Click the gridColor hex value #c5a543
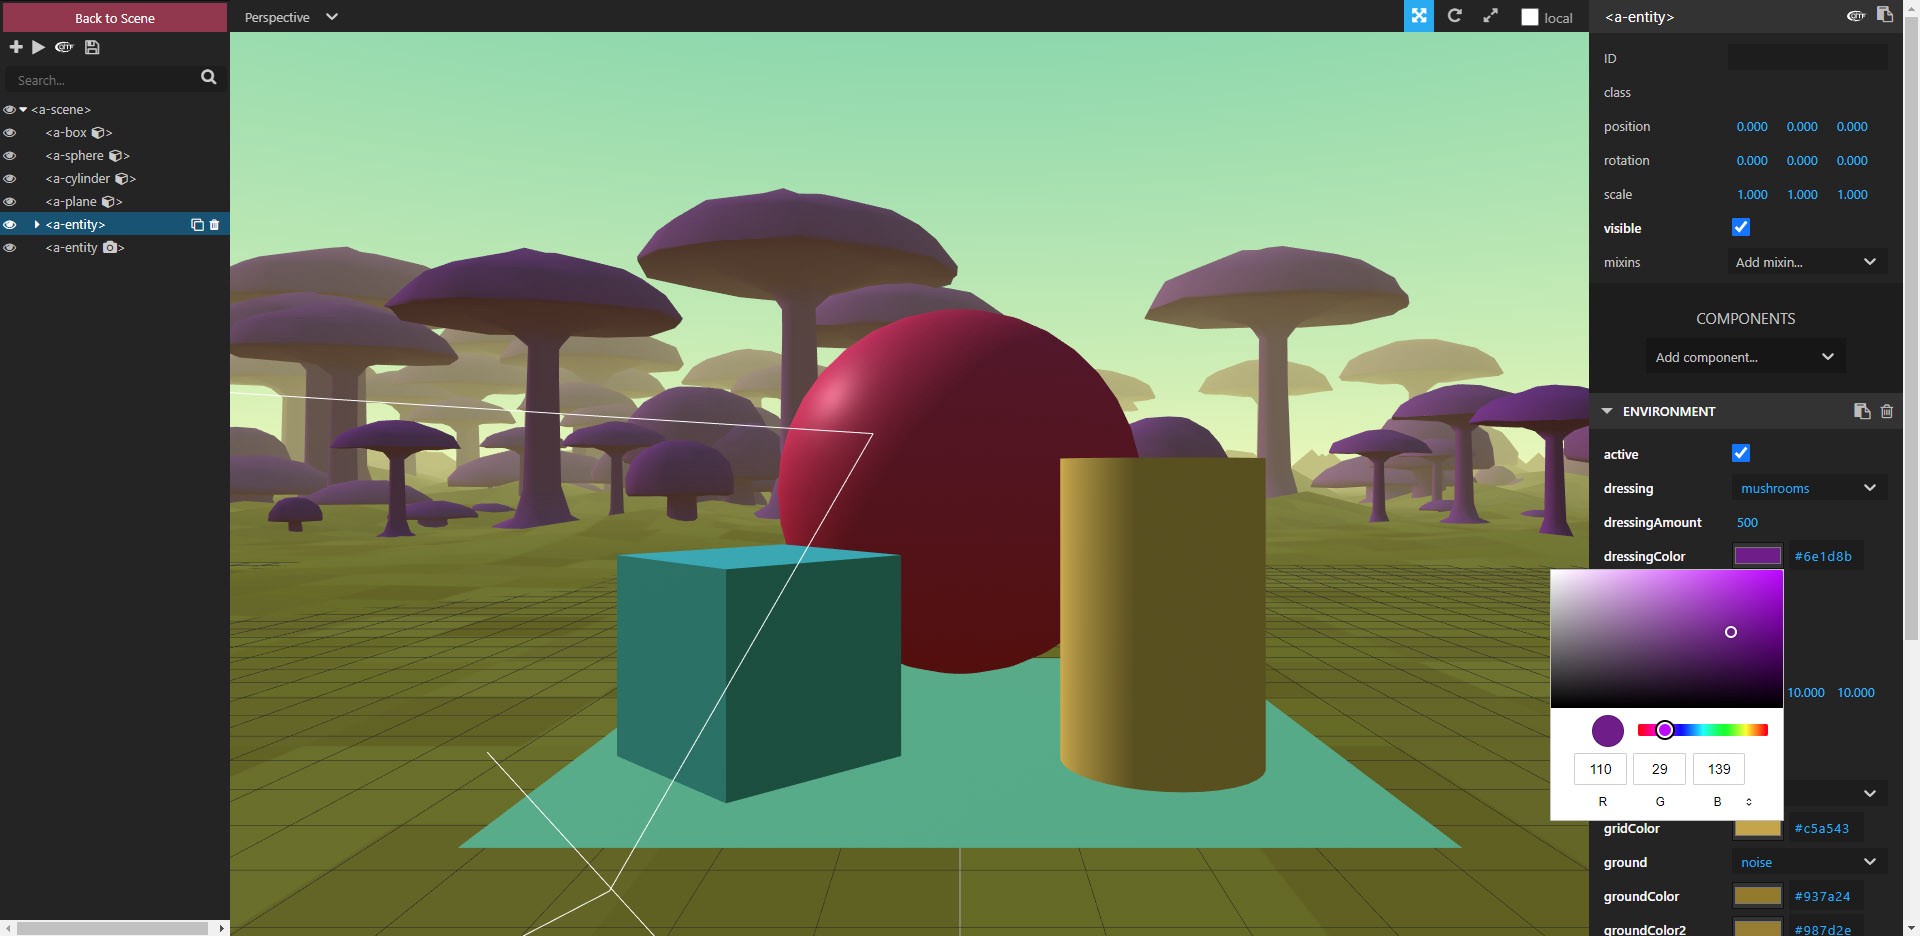 1822,828
